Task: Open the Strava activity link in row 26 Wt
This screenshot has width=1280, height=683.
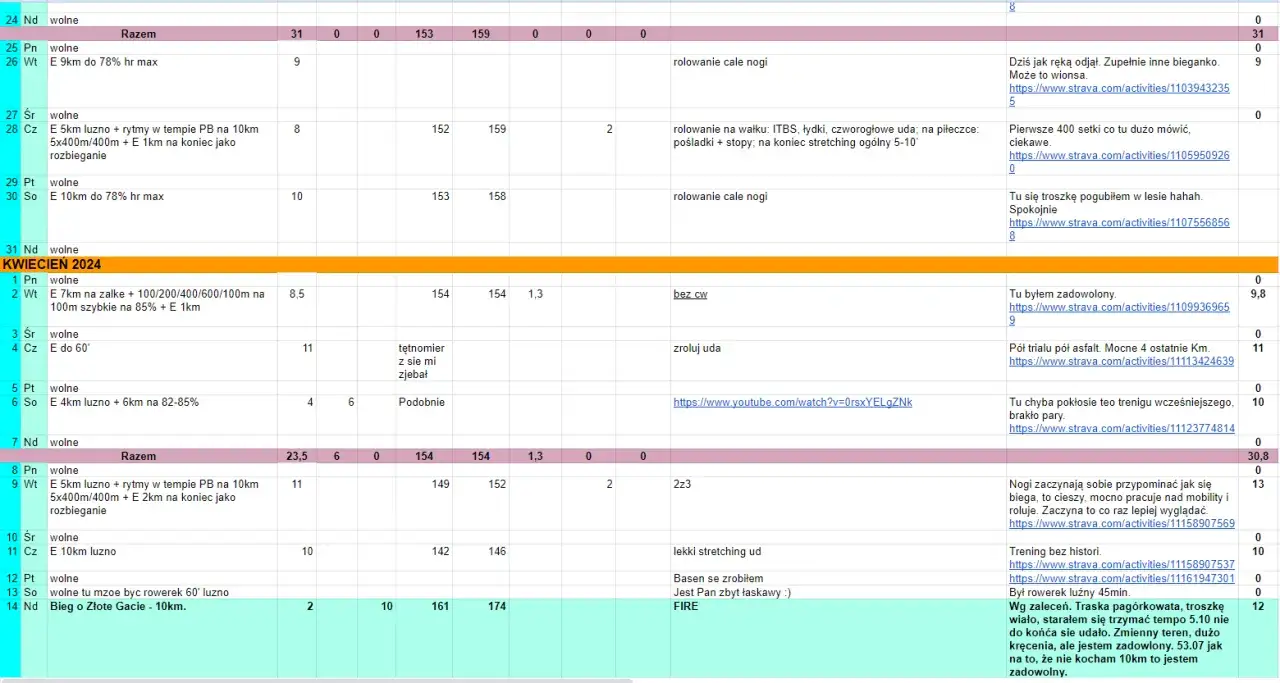Action: pyautogui.click(x=1119, y=94)
